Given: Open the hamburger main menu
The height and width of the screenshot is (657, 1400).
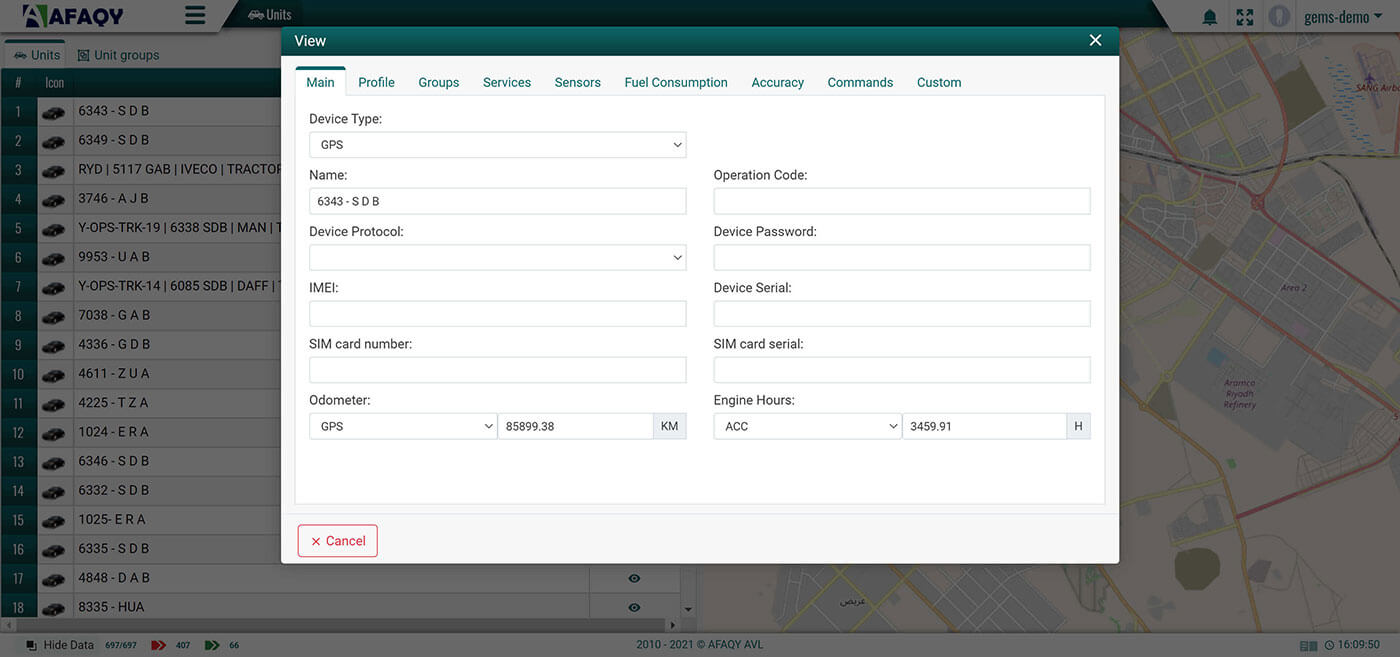Looking at the screenshot, I should 195,15.
